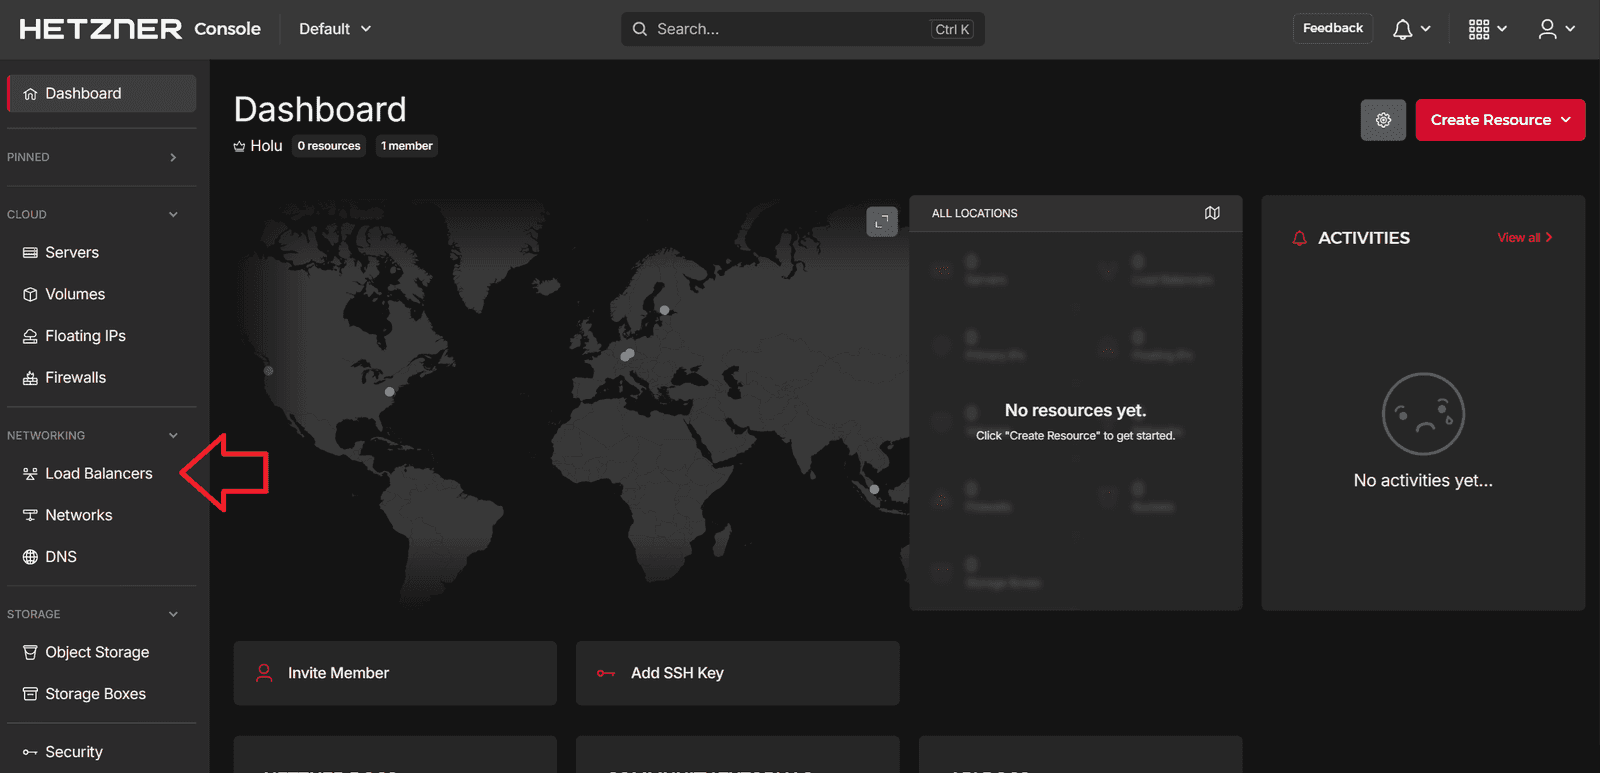1600x773 pixels.
Task: Click the Hetzner logo
Action: coord(100,29)
